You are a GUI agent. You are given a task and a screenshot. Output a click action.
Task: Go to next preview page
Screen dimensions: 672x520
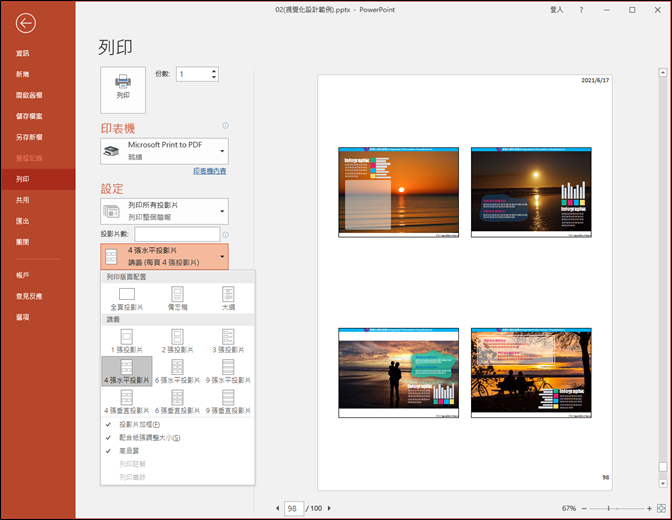pos(329,508)
